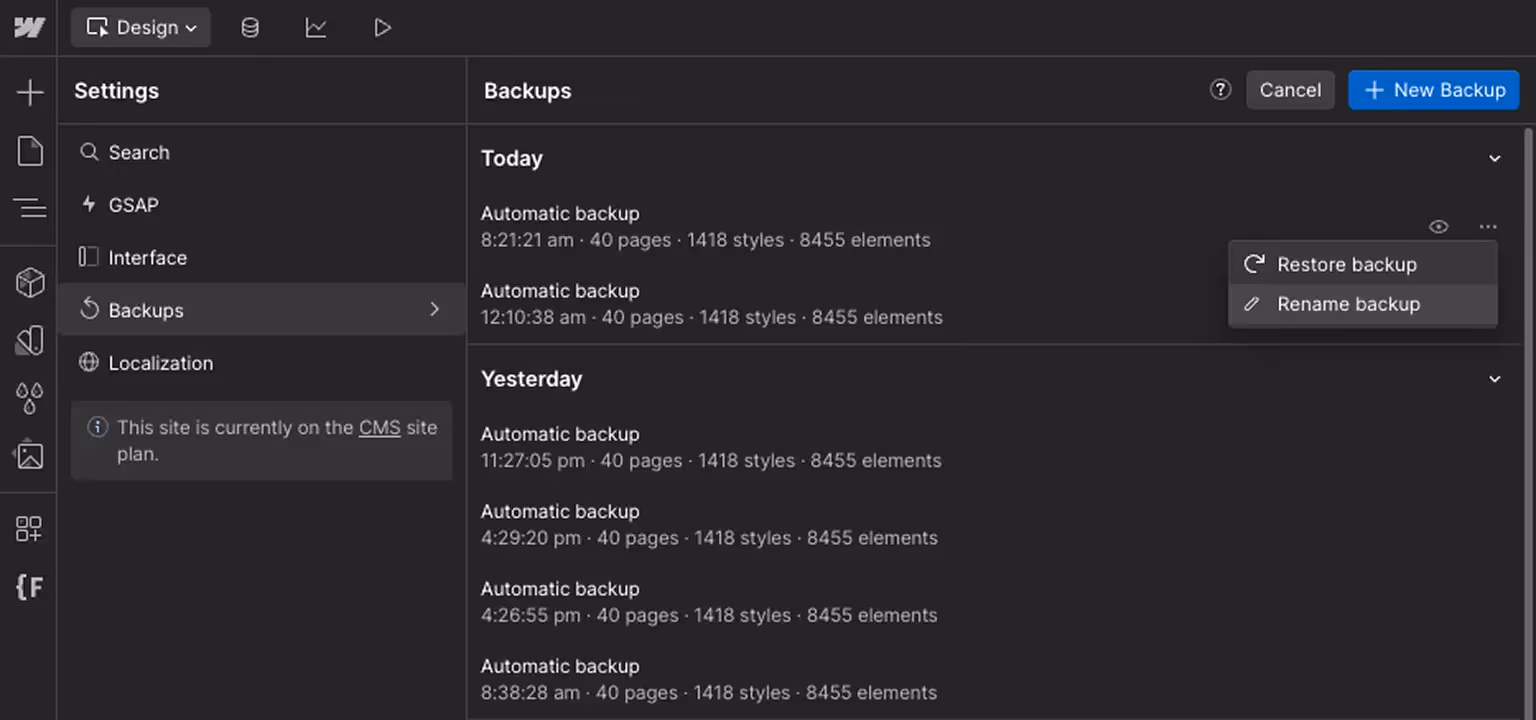Open the Assets panel
Screen dimensions: 1536x720
30,455
